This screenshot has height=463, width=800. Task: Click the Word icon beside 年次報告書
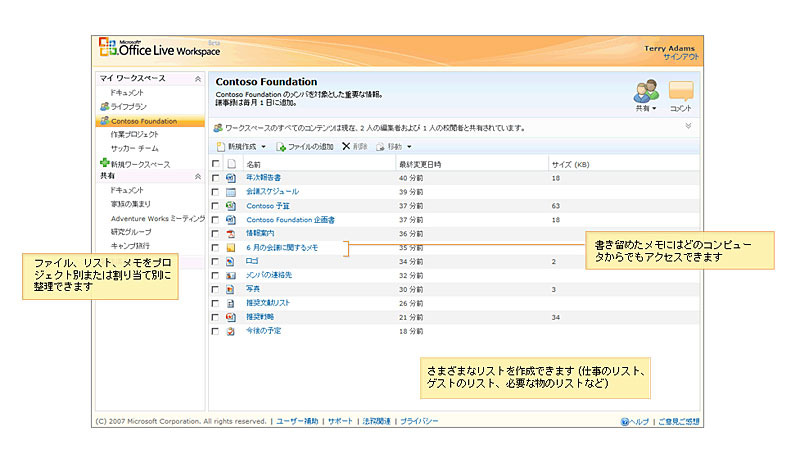coord(231,178)
